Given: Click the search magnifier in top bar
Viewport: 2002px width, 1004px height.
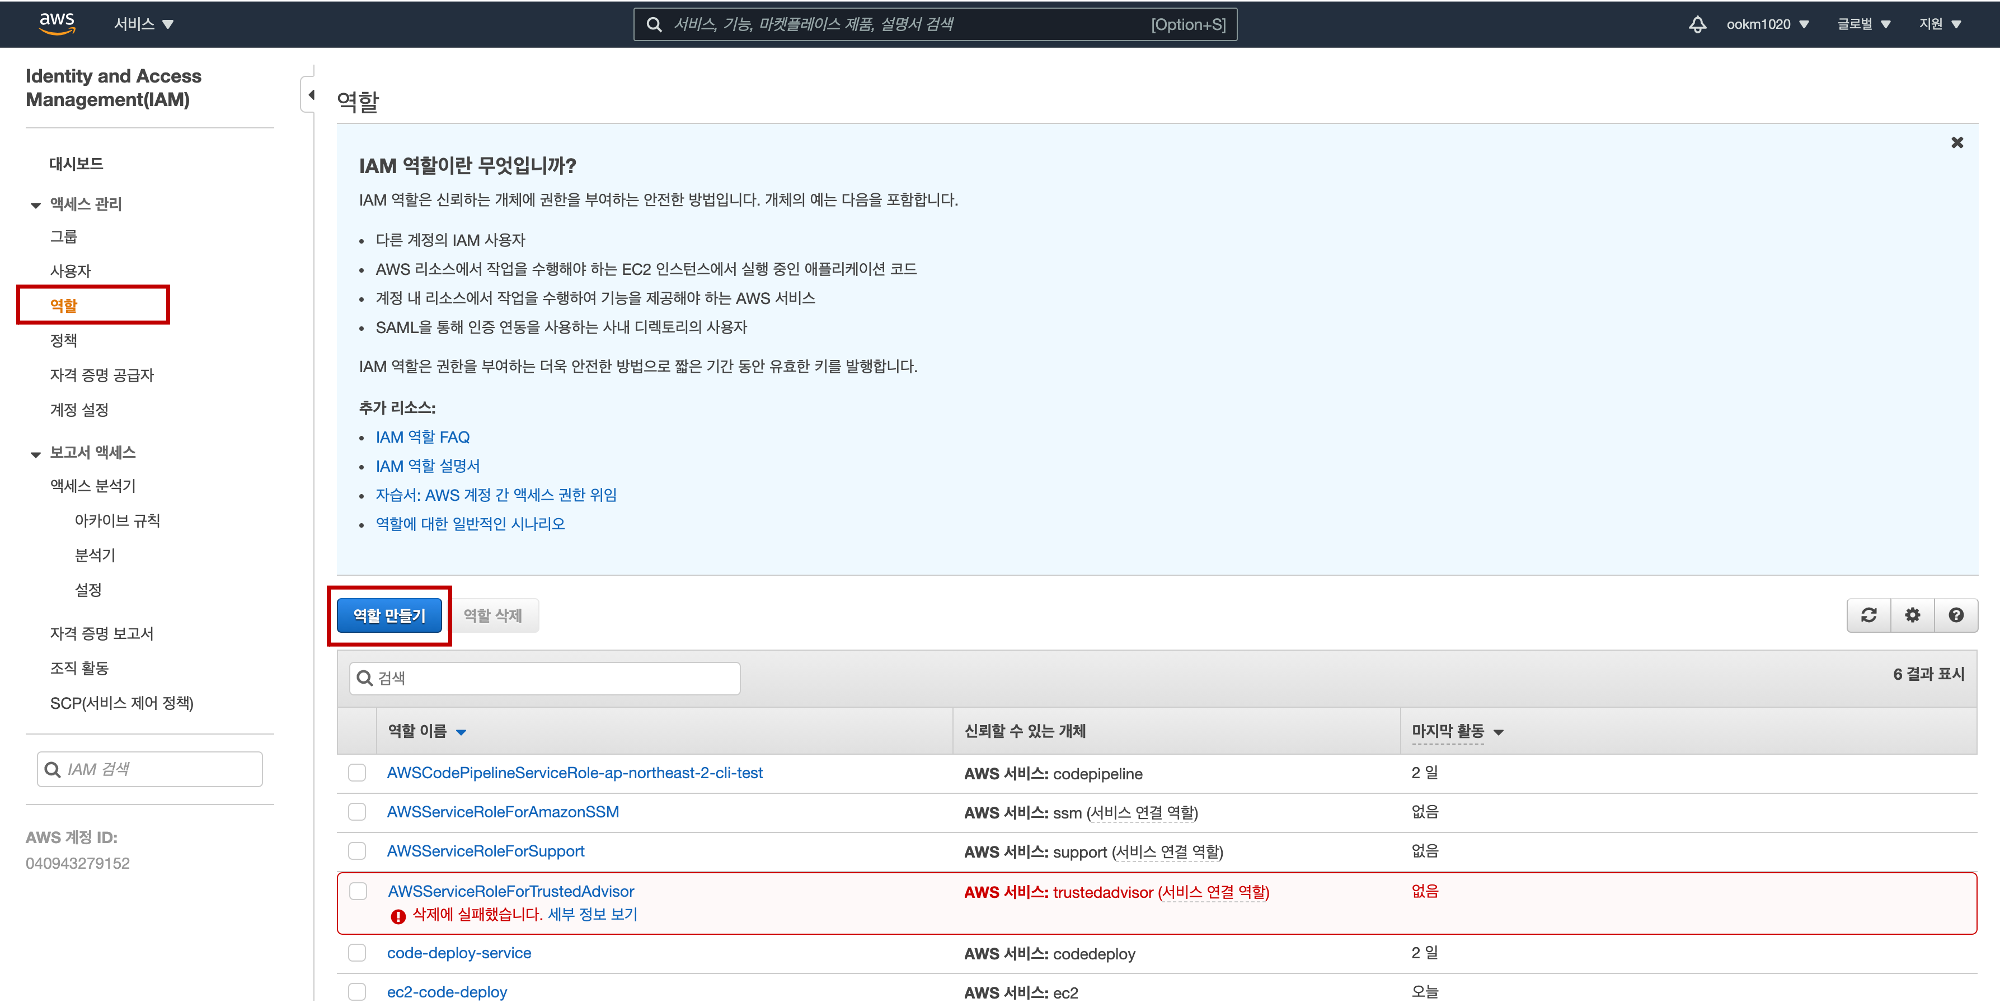Looking at the screenshot, I should (x=654, y=24).
